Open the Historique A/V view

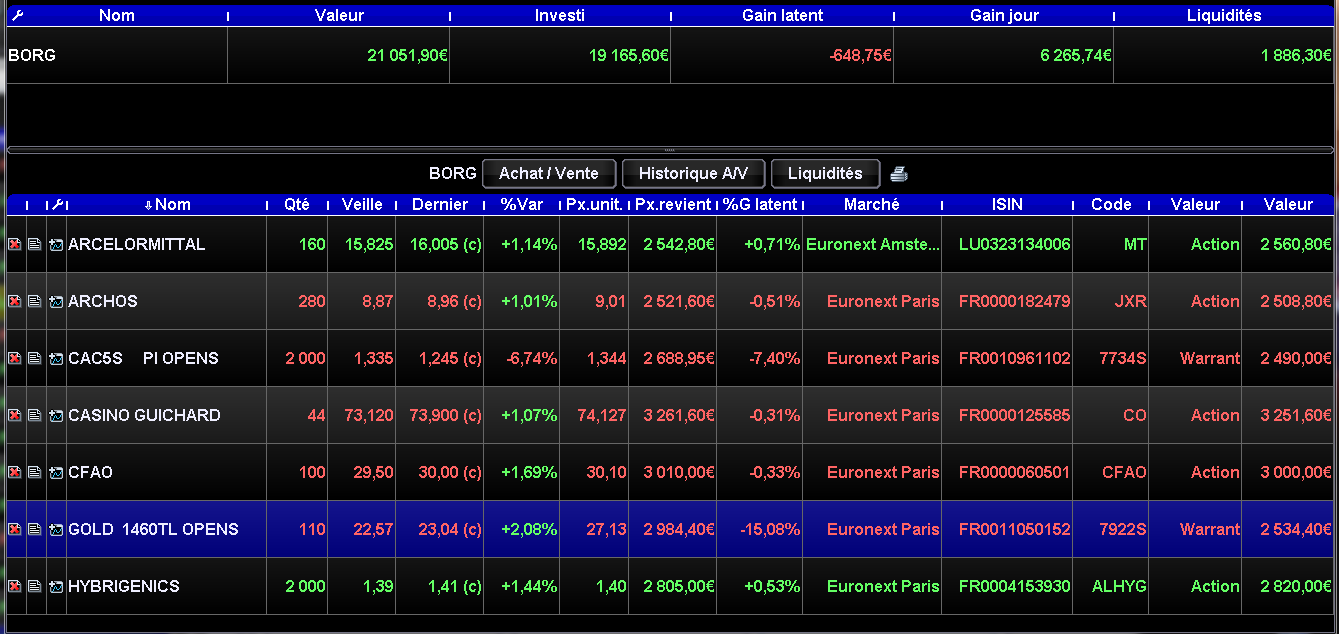[x=693, y=173]
